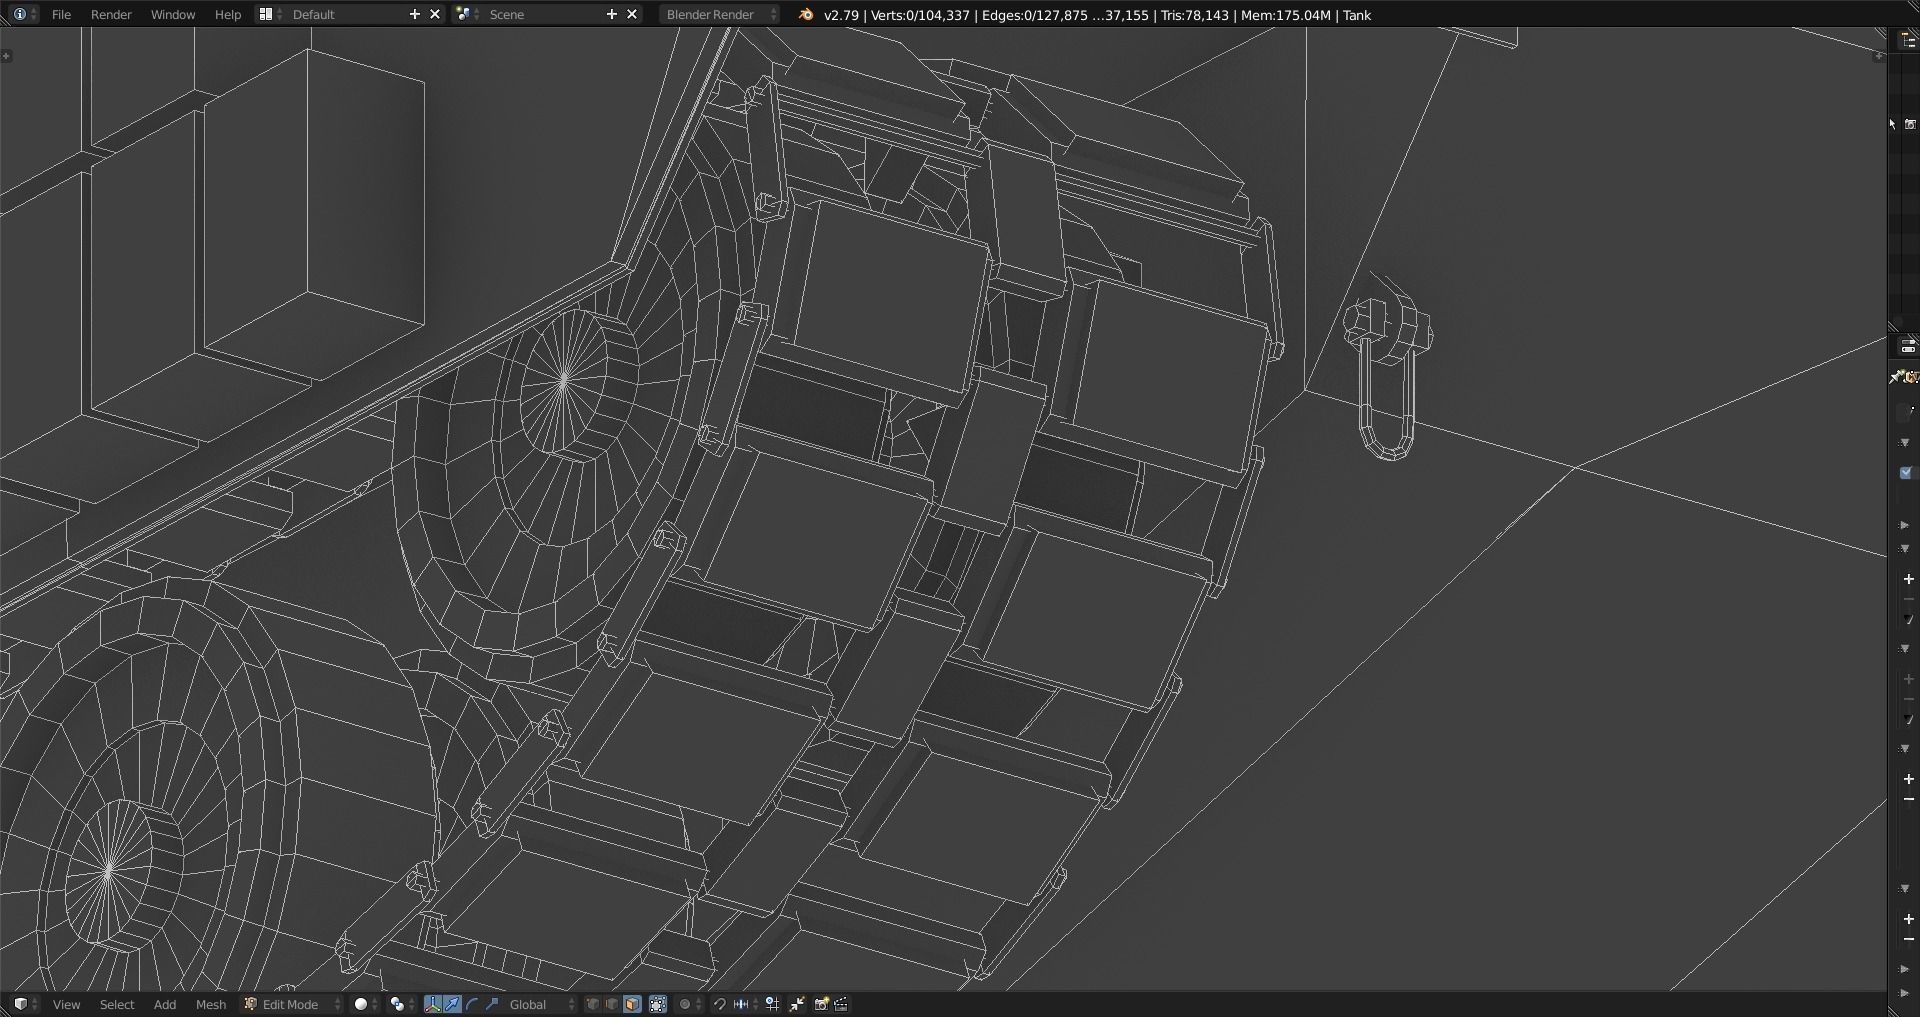Open the Select menu in 3D viewport
The width and height of the screenshot is (1920, 1017).
117,1004
